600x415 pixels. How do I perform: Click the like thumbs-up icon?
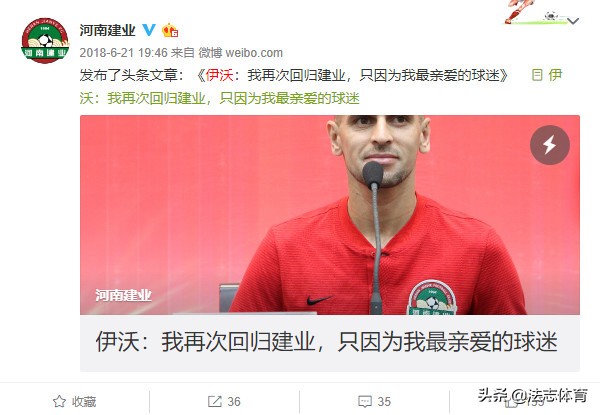511,403
